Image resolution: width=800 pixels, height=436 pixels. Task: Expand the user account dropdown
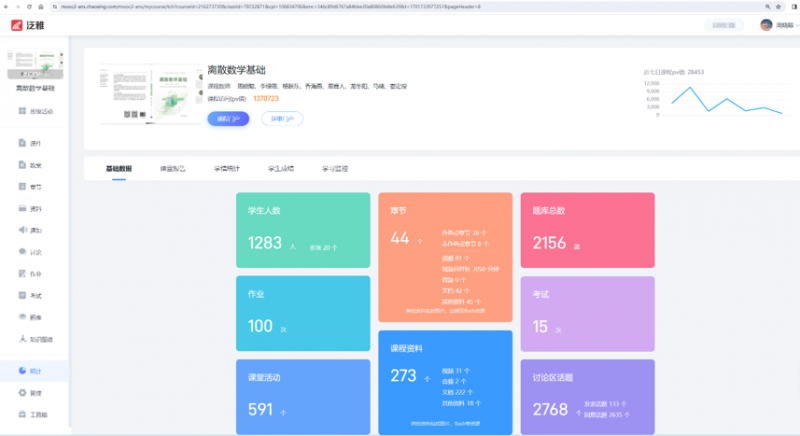(780, 25)
